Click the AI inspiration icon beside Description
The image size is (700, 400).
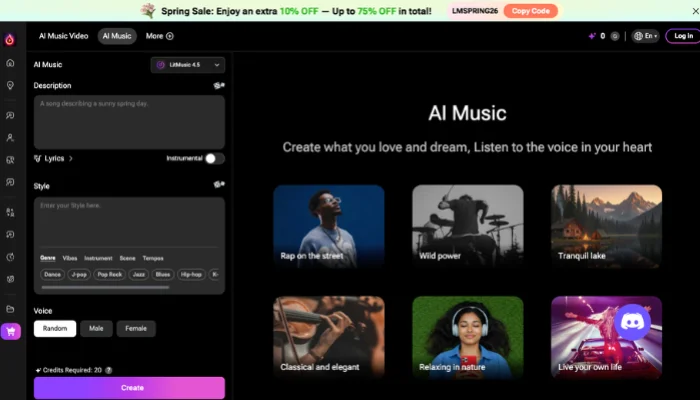coord(218,86)
